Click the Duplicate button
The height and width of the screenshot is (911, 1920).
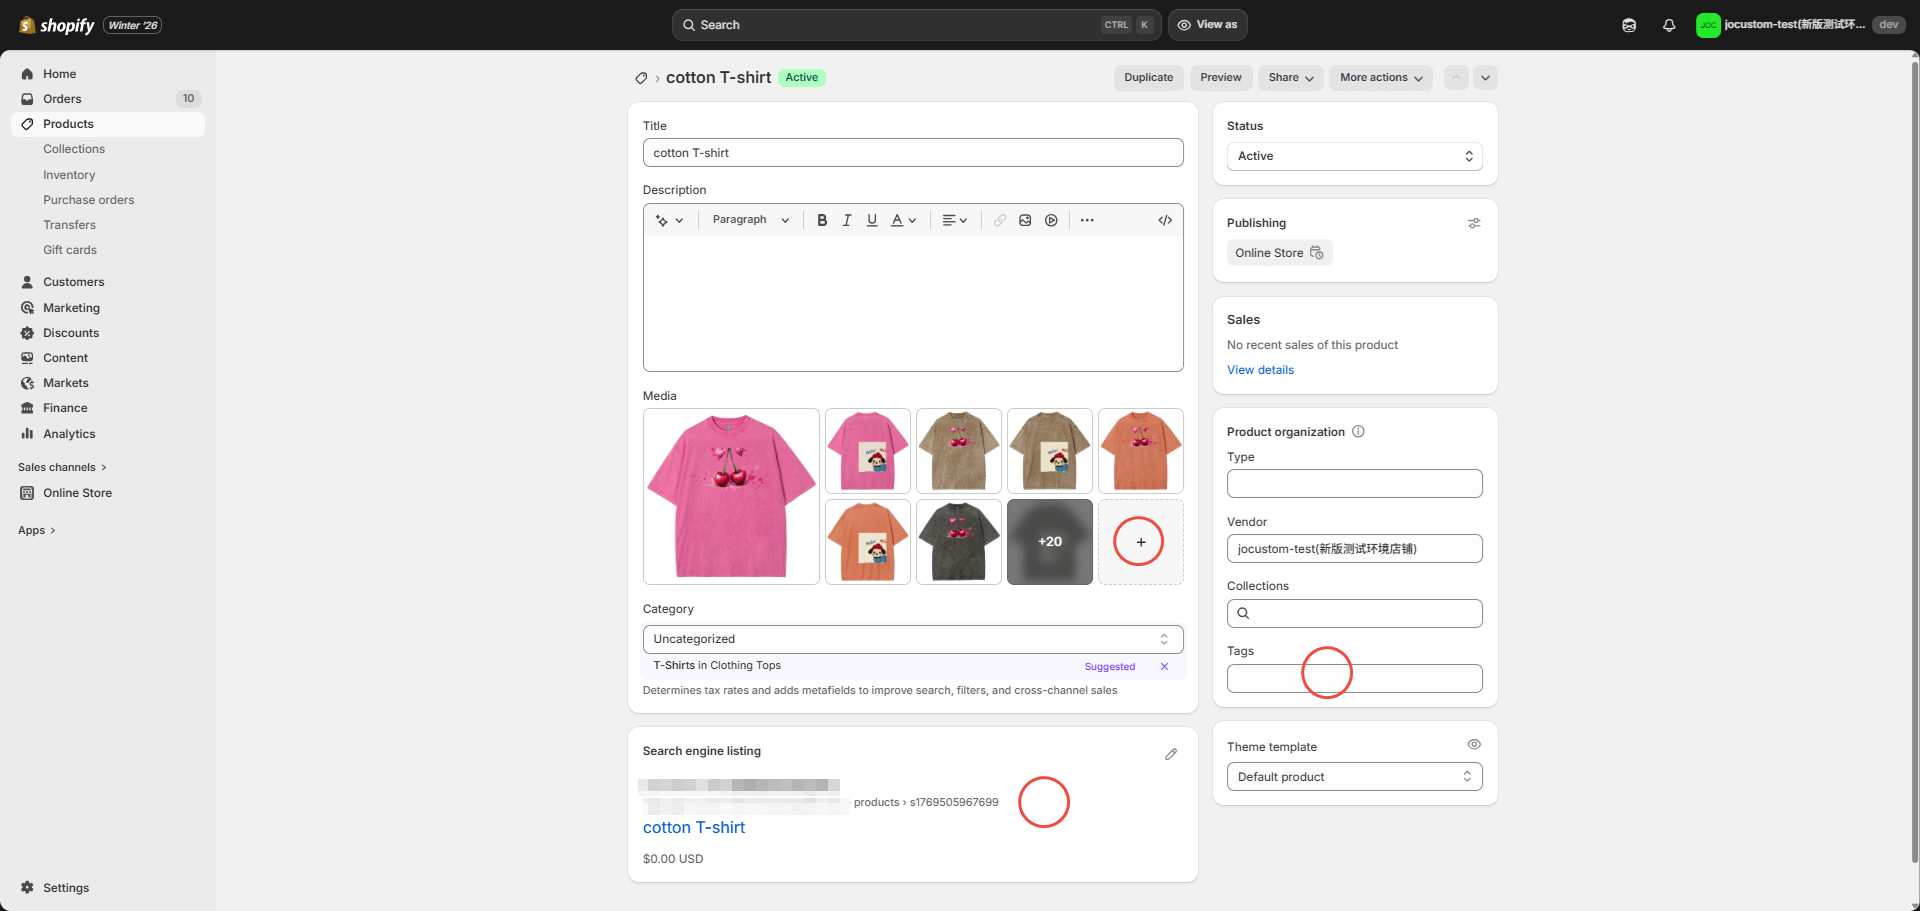[x=1148, y=78]
